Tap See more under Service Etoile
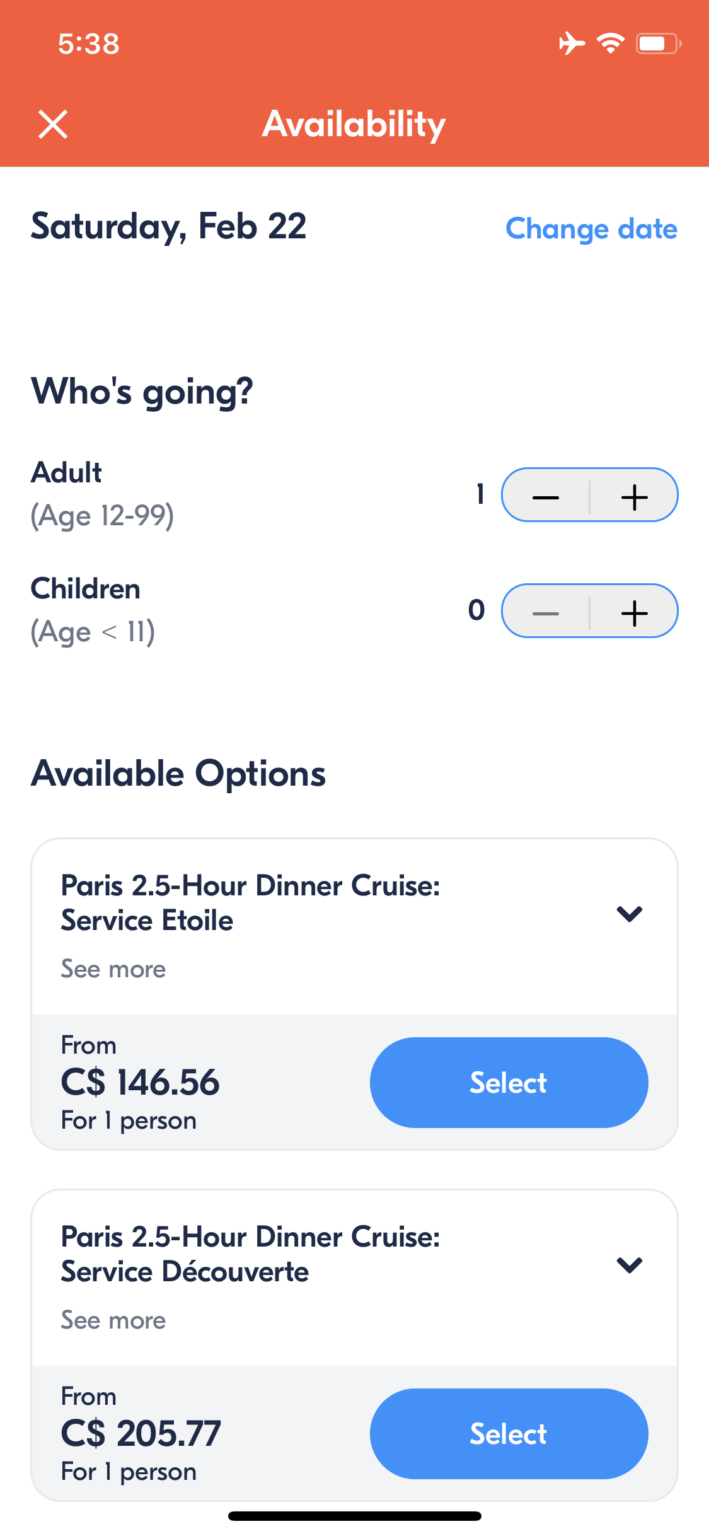 click(x=112, y=968)
